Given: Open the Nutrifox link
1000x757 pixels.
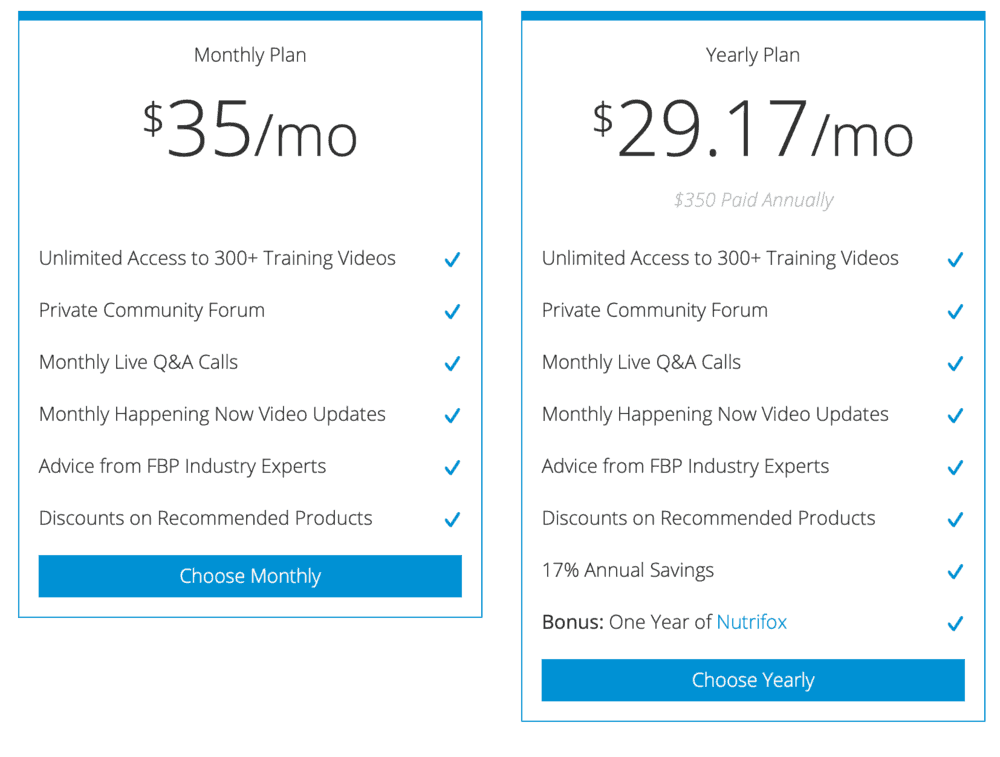Looking at the screenshot, I should 752,621.
